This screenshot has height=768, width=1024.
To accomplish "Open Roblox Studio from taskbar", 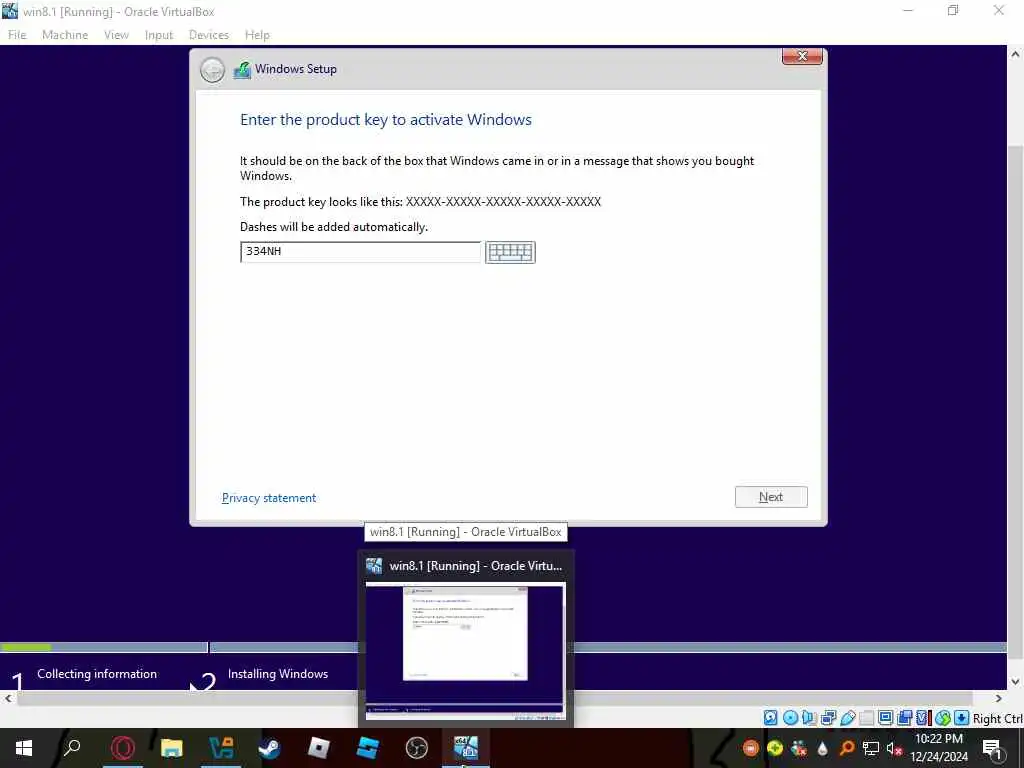I will (x=368, y=748).
